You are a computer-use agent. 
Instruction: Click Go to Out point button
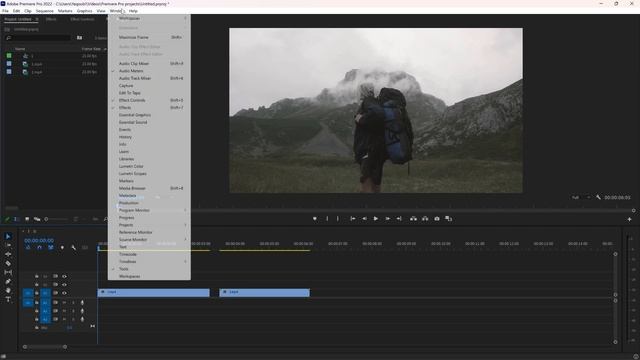(399, 219)
